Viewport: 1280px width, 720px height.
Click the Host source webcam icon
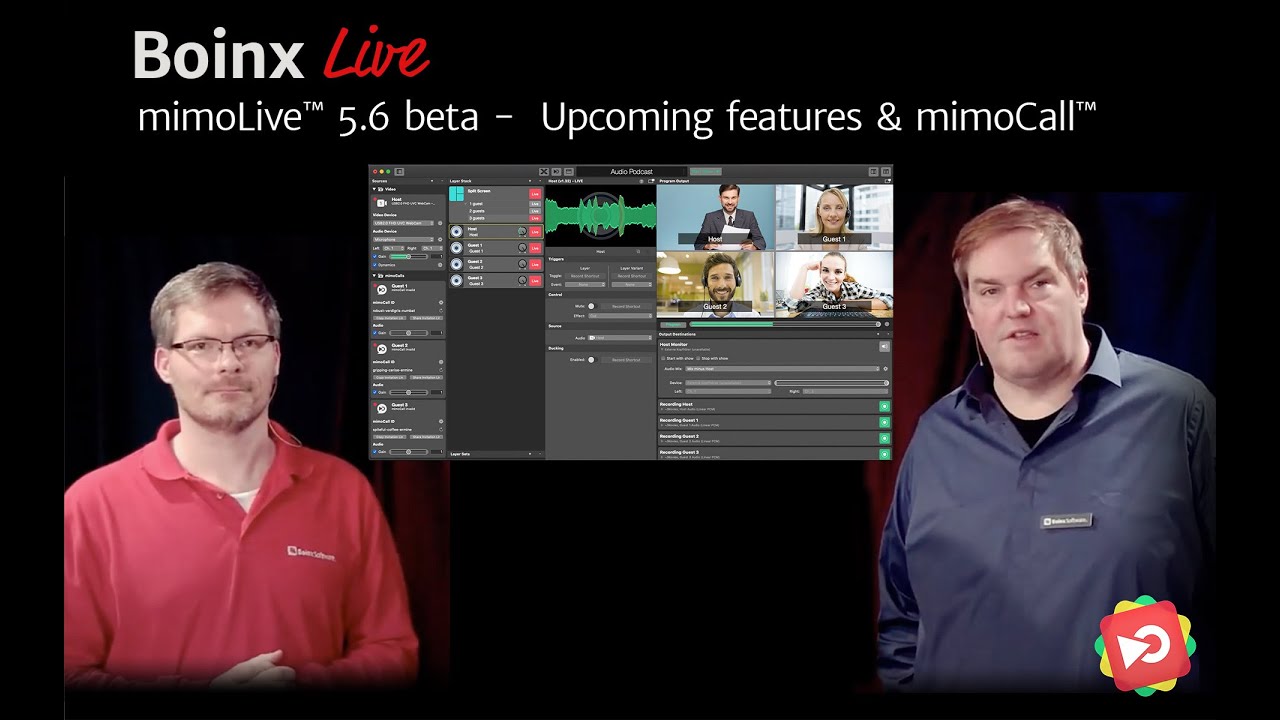(x=382, y=203)
